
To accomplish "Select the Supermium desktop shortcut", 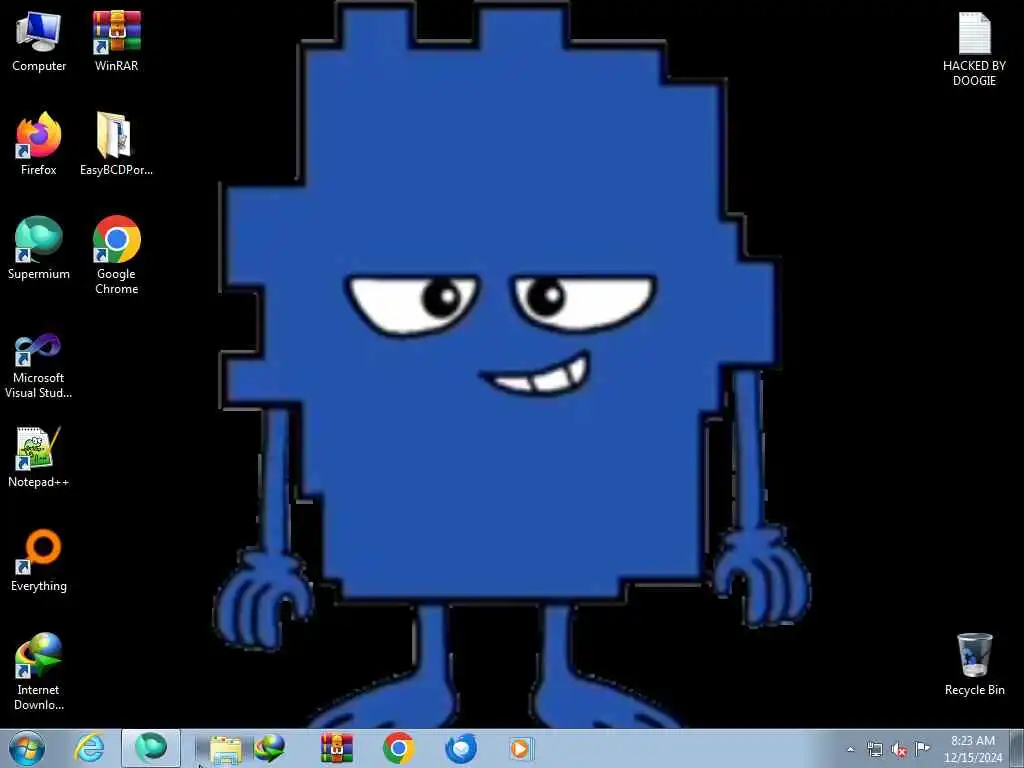I will coord(39,249).
